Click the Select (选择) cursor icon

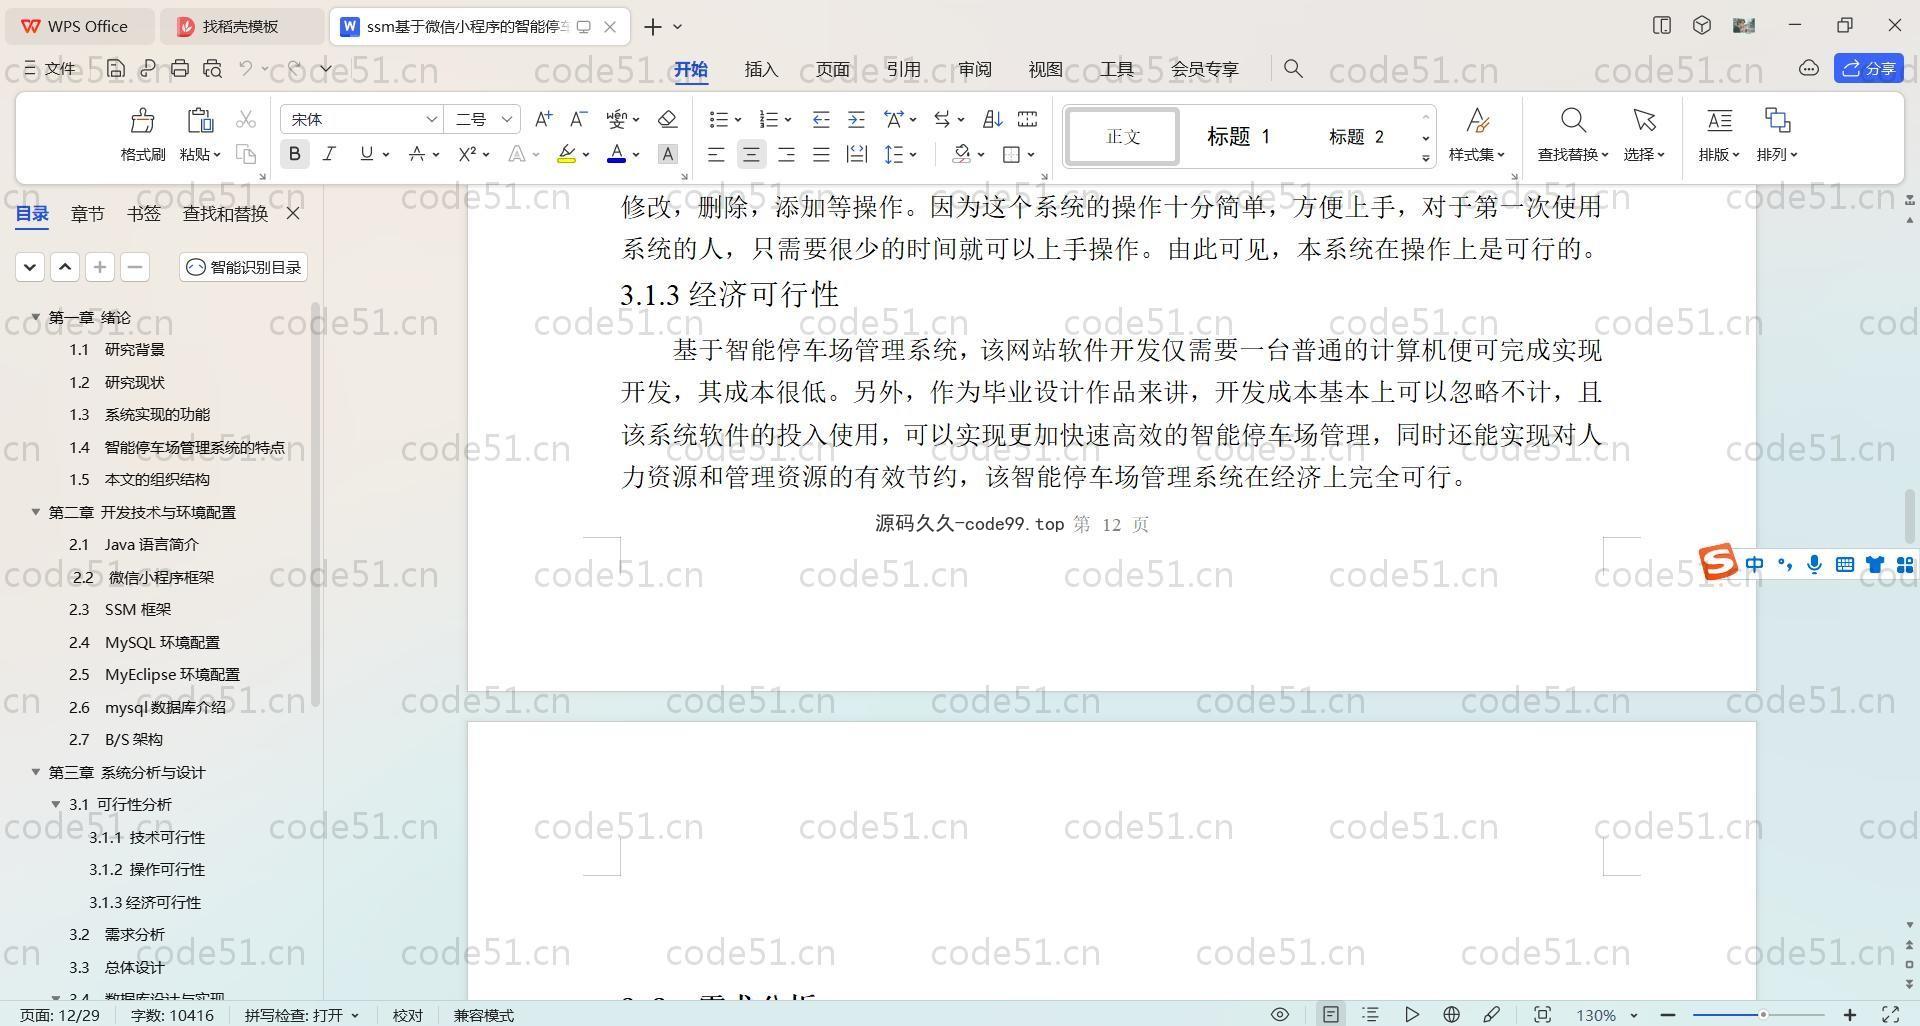tap(1644, 121)
